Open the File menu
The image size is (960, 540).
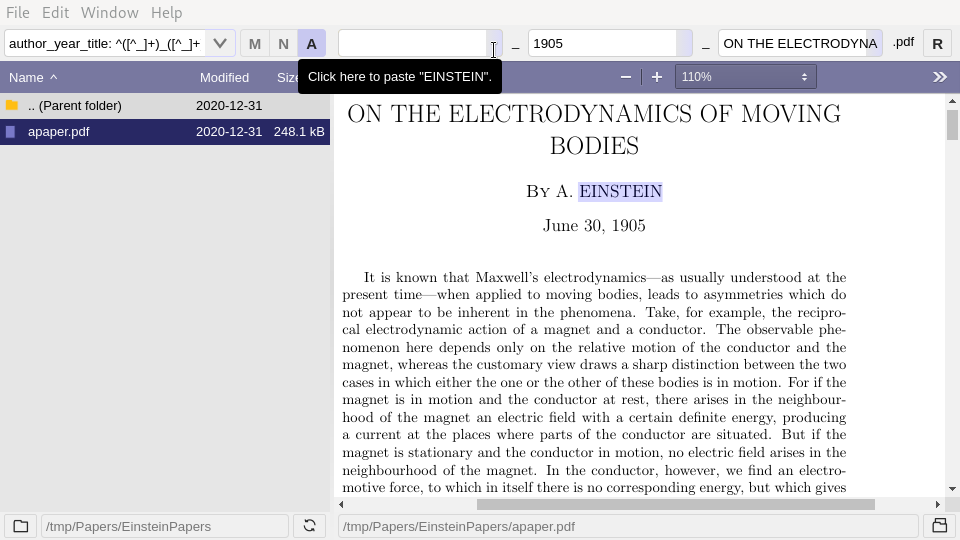[18, 12]
